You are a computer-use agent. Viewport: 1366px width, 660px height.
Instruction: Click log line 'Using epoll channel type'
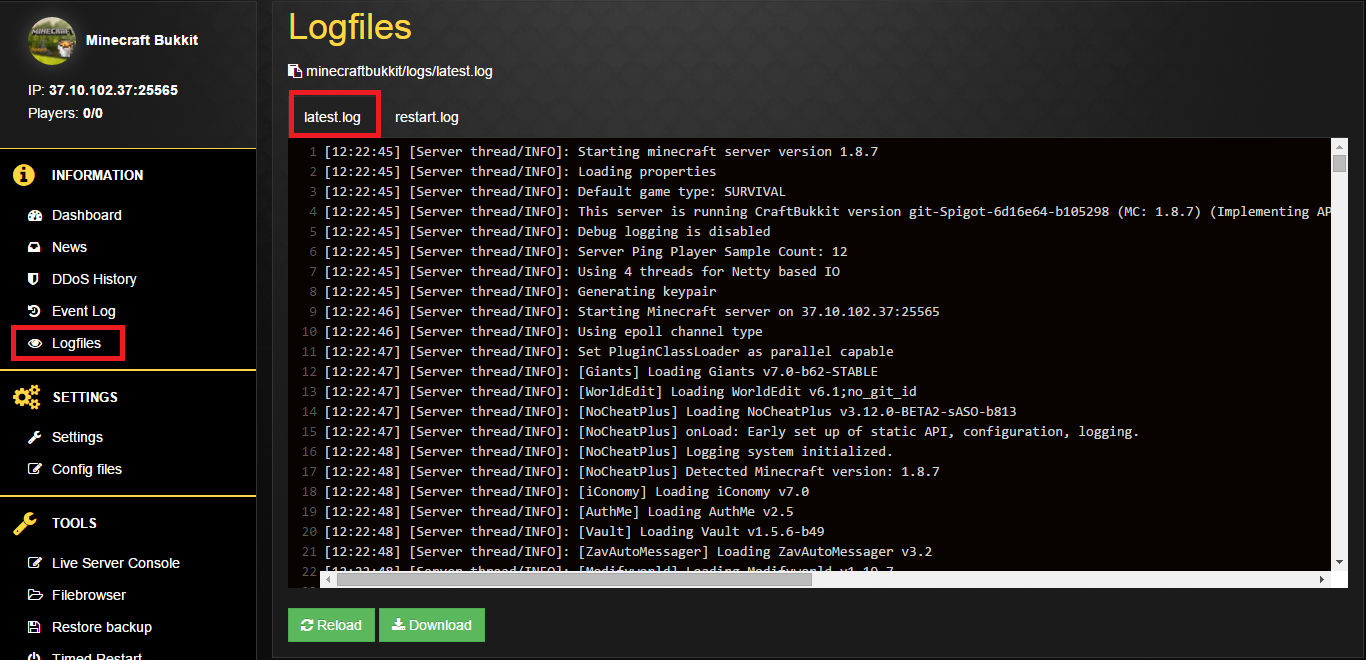coord(543,331)
